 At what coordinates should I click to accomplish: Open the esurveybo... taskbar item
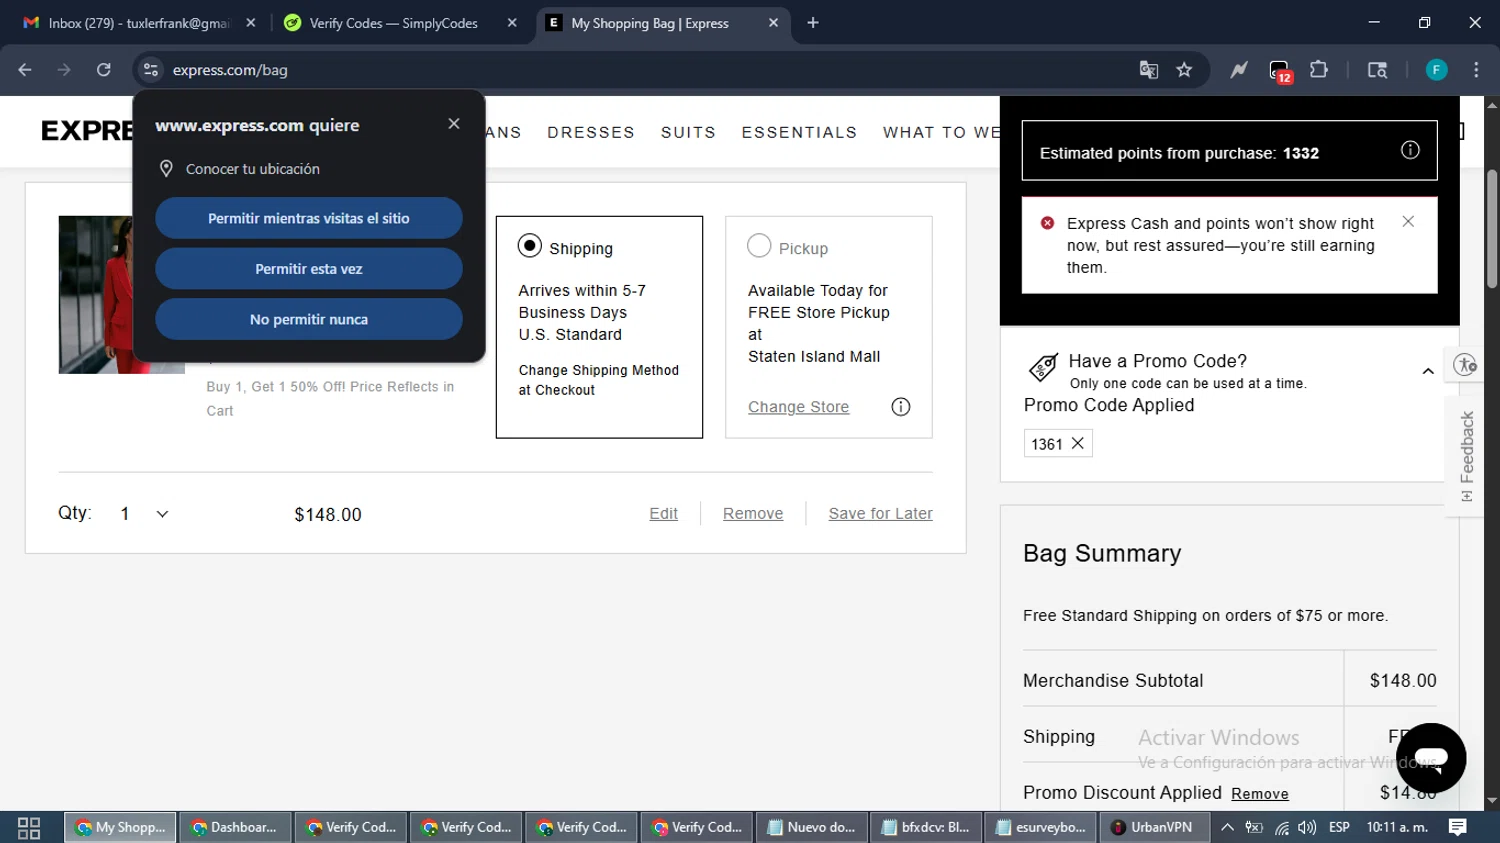click(1042, 828)
